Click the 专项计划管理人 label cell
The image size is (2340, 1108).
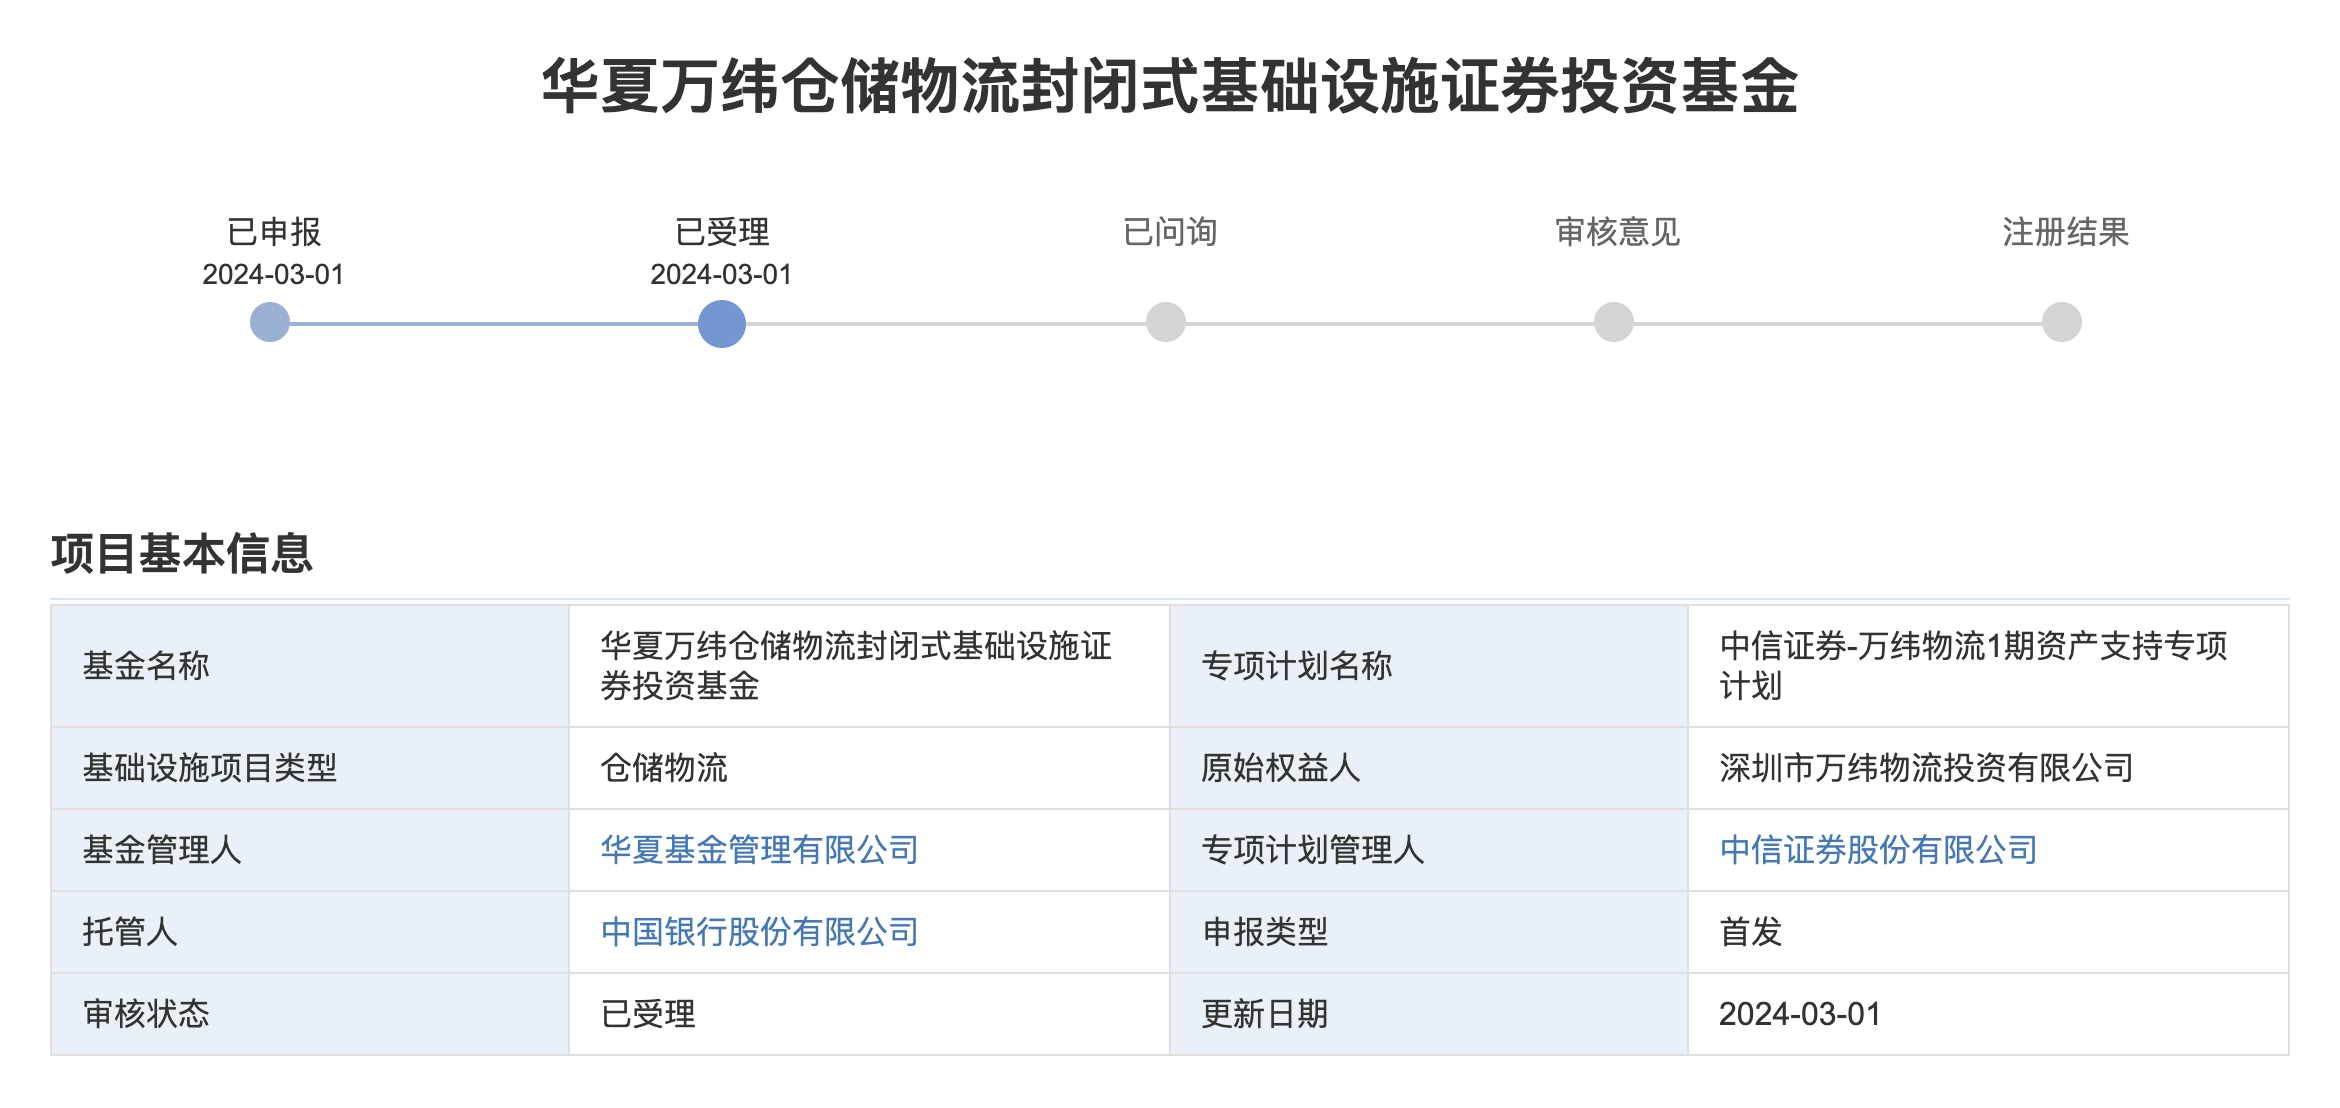coord(1429,850)
